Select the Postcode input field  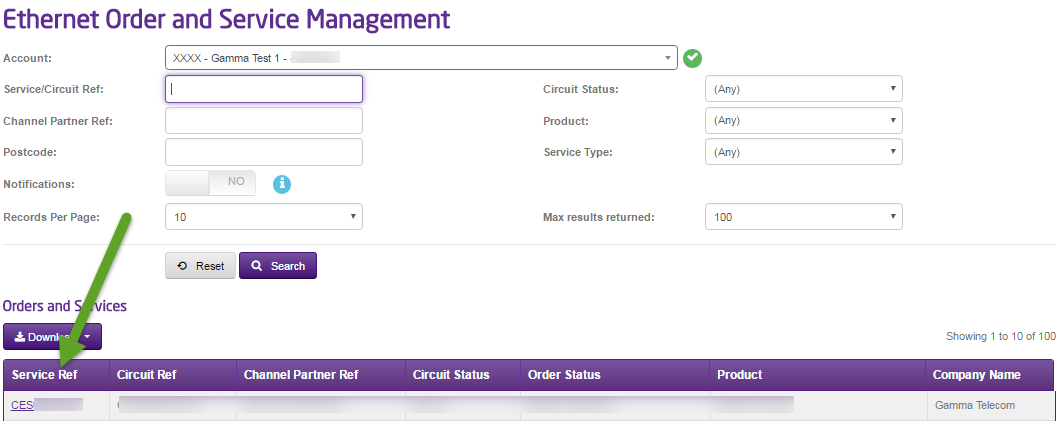(263, 152)
